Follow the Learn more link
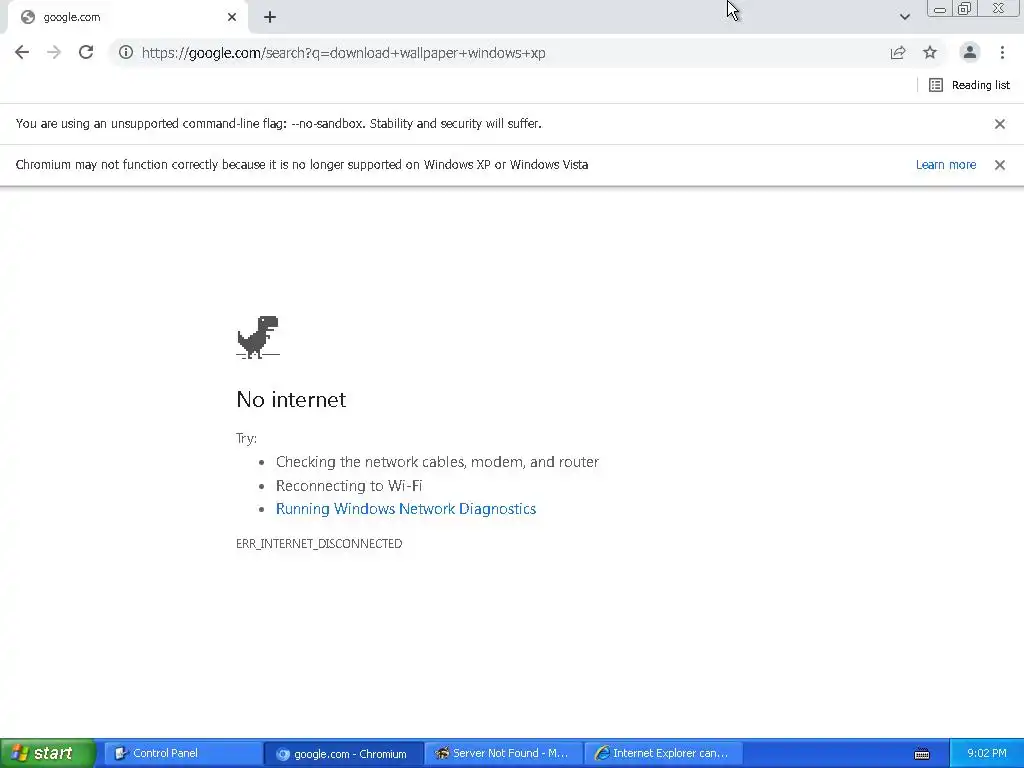 tap(946, 165)
